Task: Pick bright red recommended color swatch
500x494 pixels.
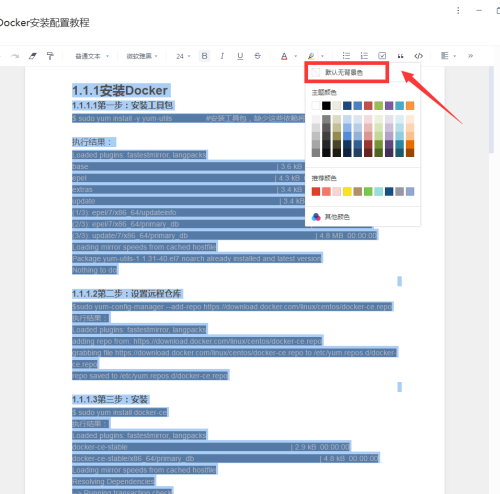Action: click(316, 191)
